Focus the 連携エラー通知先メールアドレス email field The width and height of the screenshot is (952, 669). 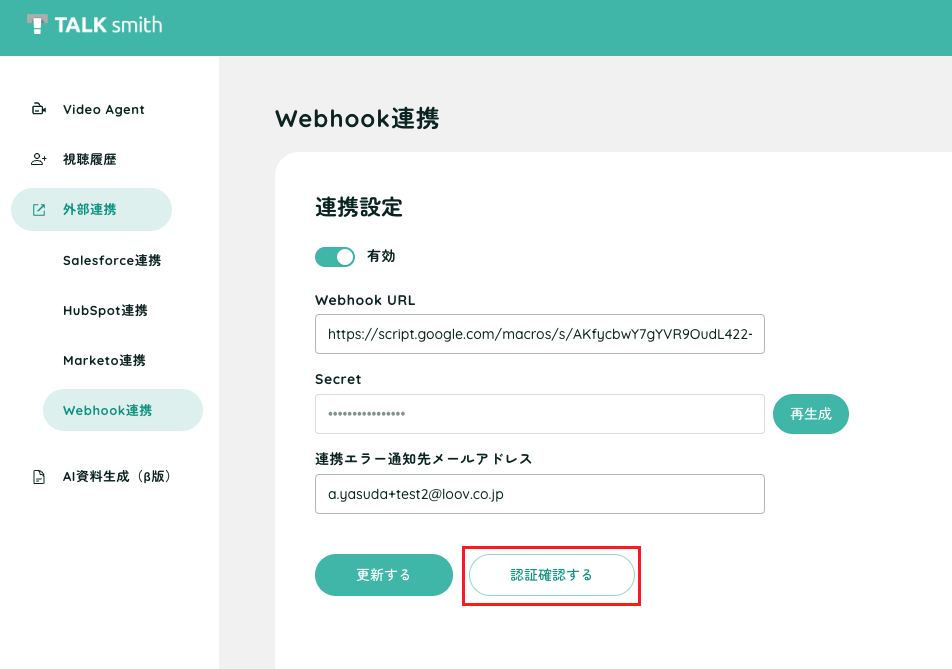click(540, 494)
